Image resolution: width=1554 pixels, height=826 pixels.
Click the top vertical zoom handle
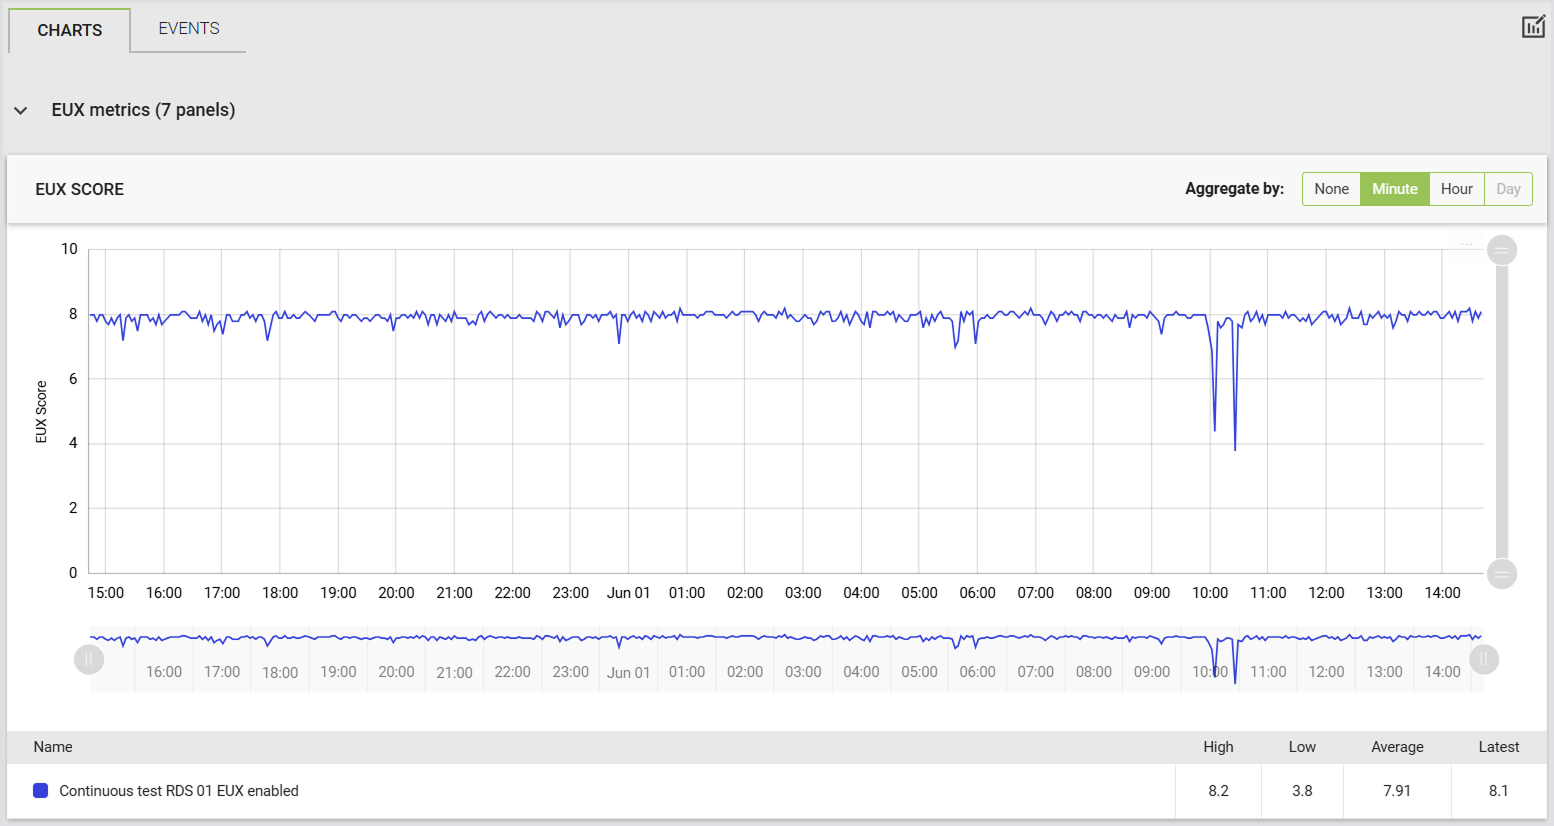click(x=1501, y=250)
